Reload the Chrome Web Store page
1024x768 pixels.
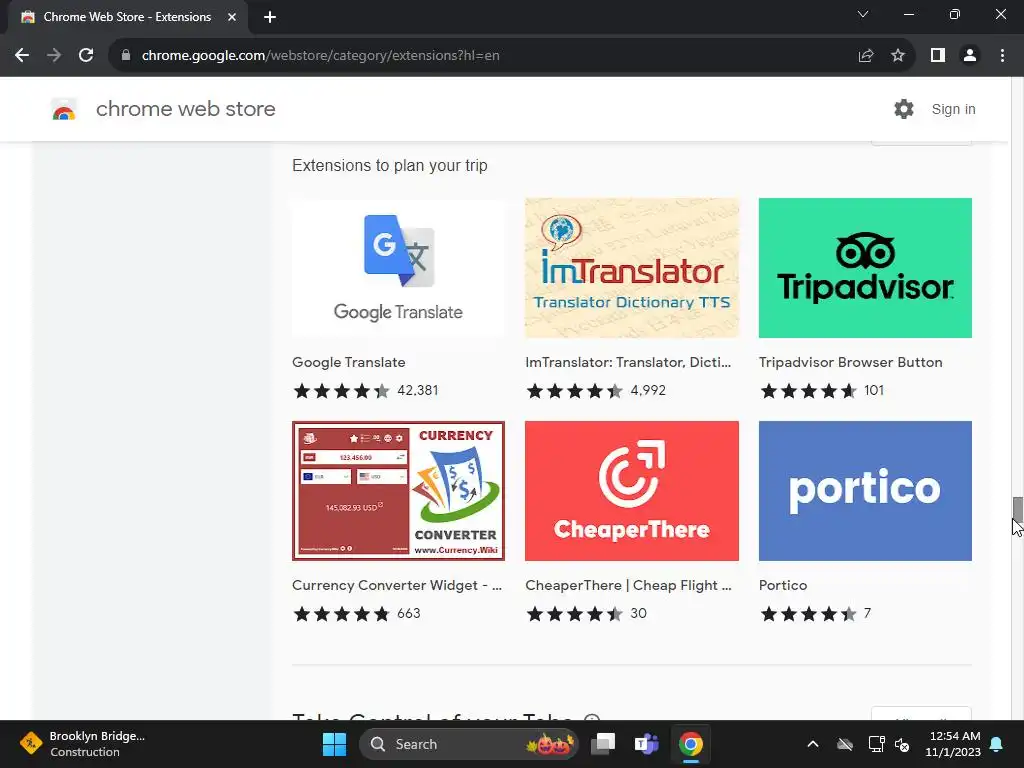86,56
